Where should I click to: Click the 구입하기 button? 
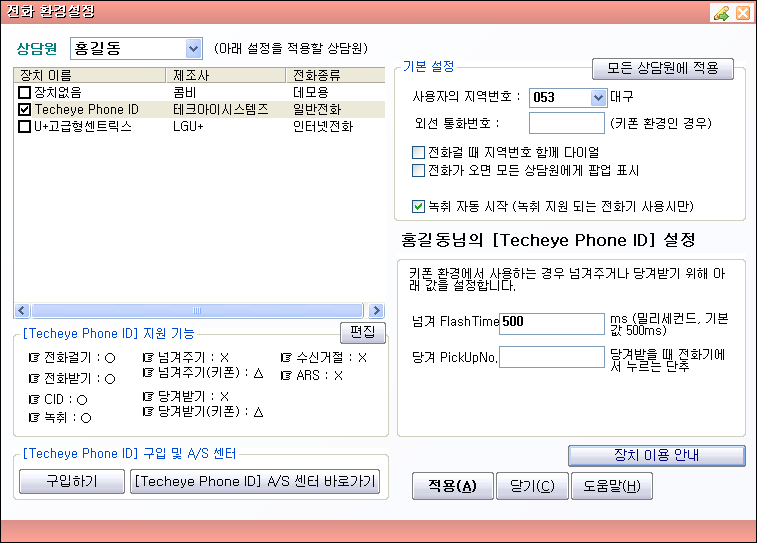(x=72, y=481)
